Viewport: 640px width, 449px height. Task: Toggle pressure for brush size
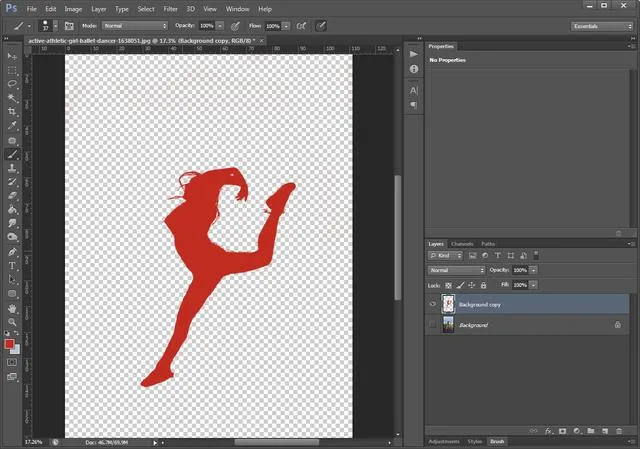[321, 26]
